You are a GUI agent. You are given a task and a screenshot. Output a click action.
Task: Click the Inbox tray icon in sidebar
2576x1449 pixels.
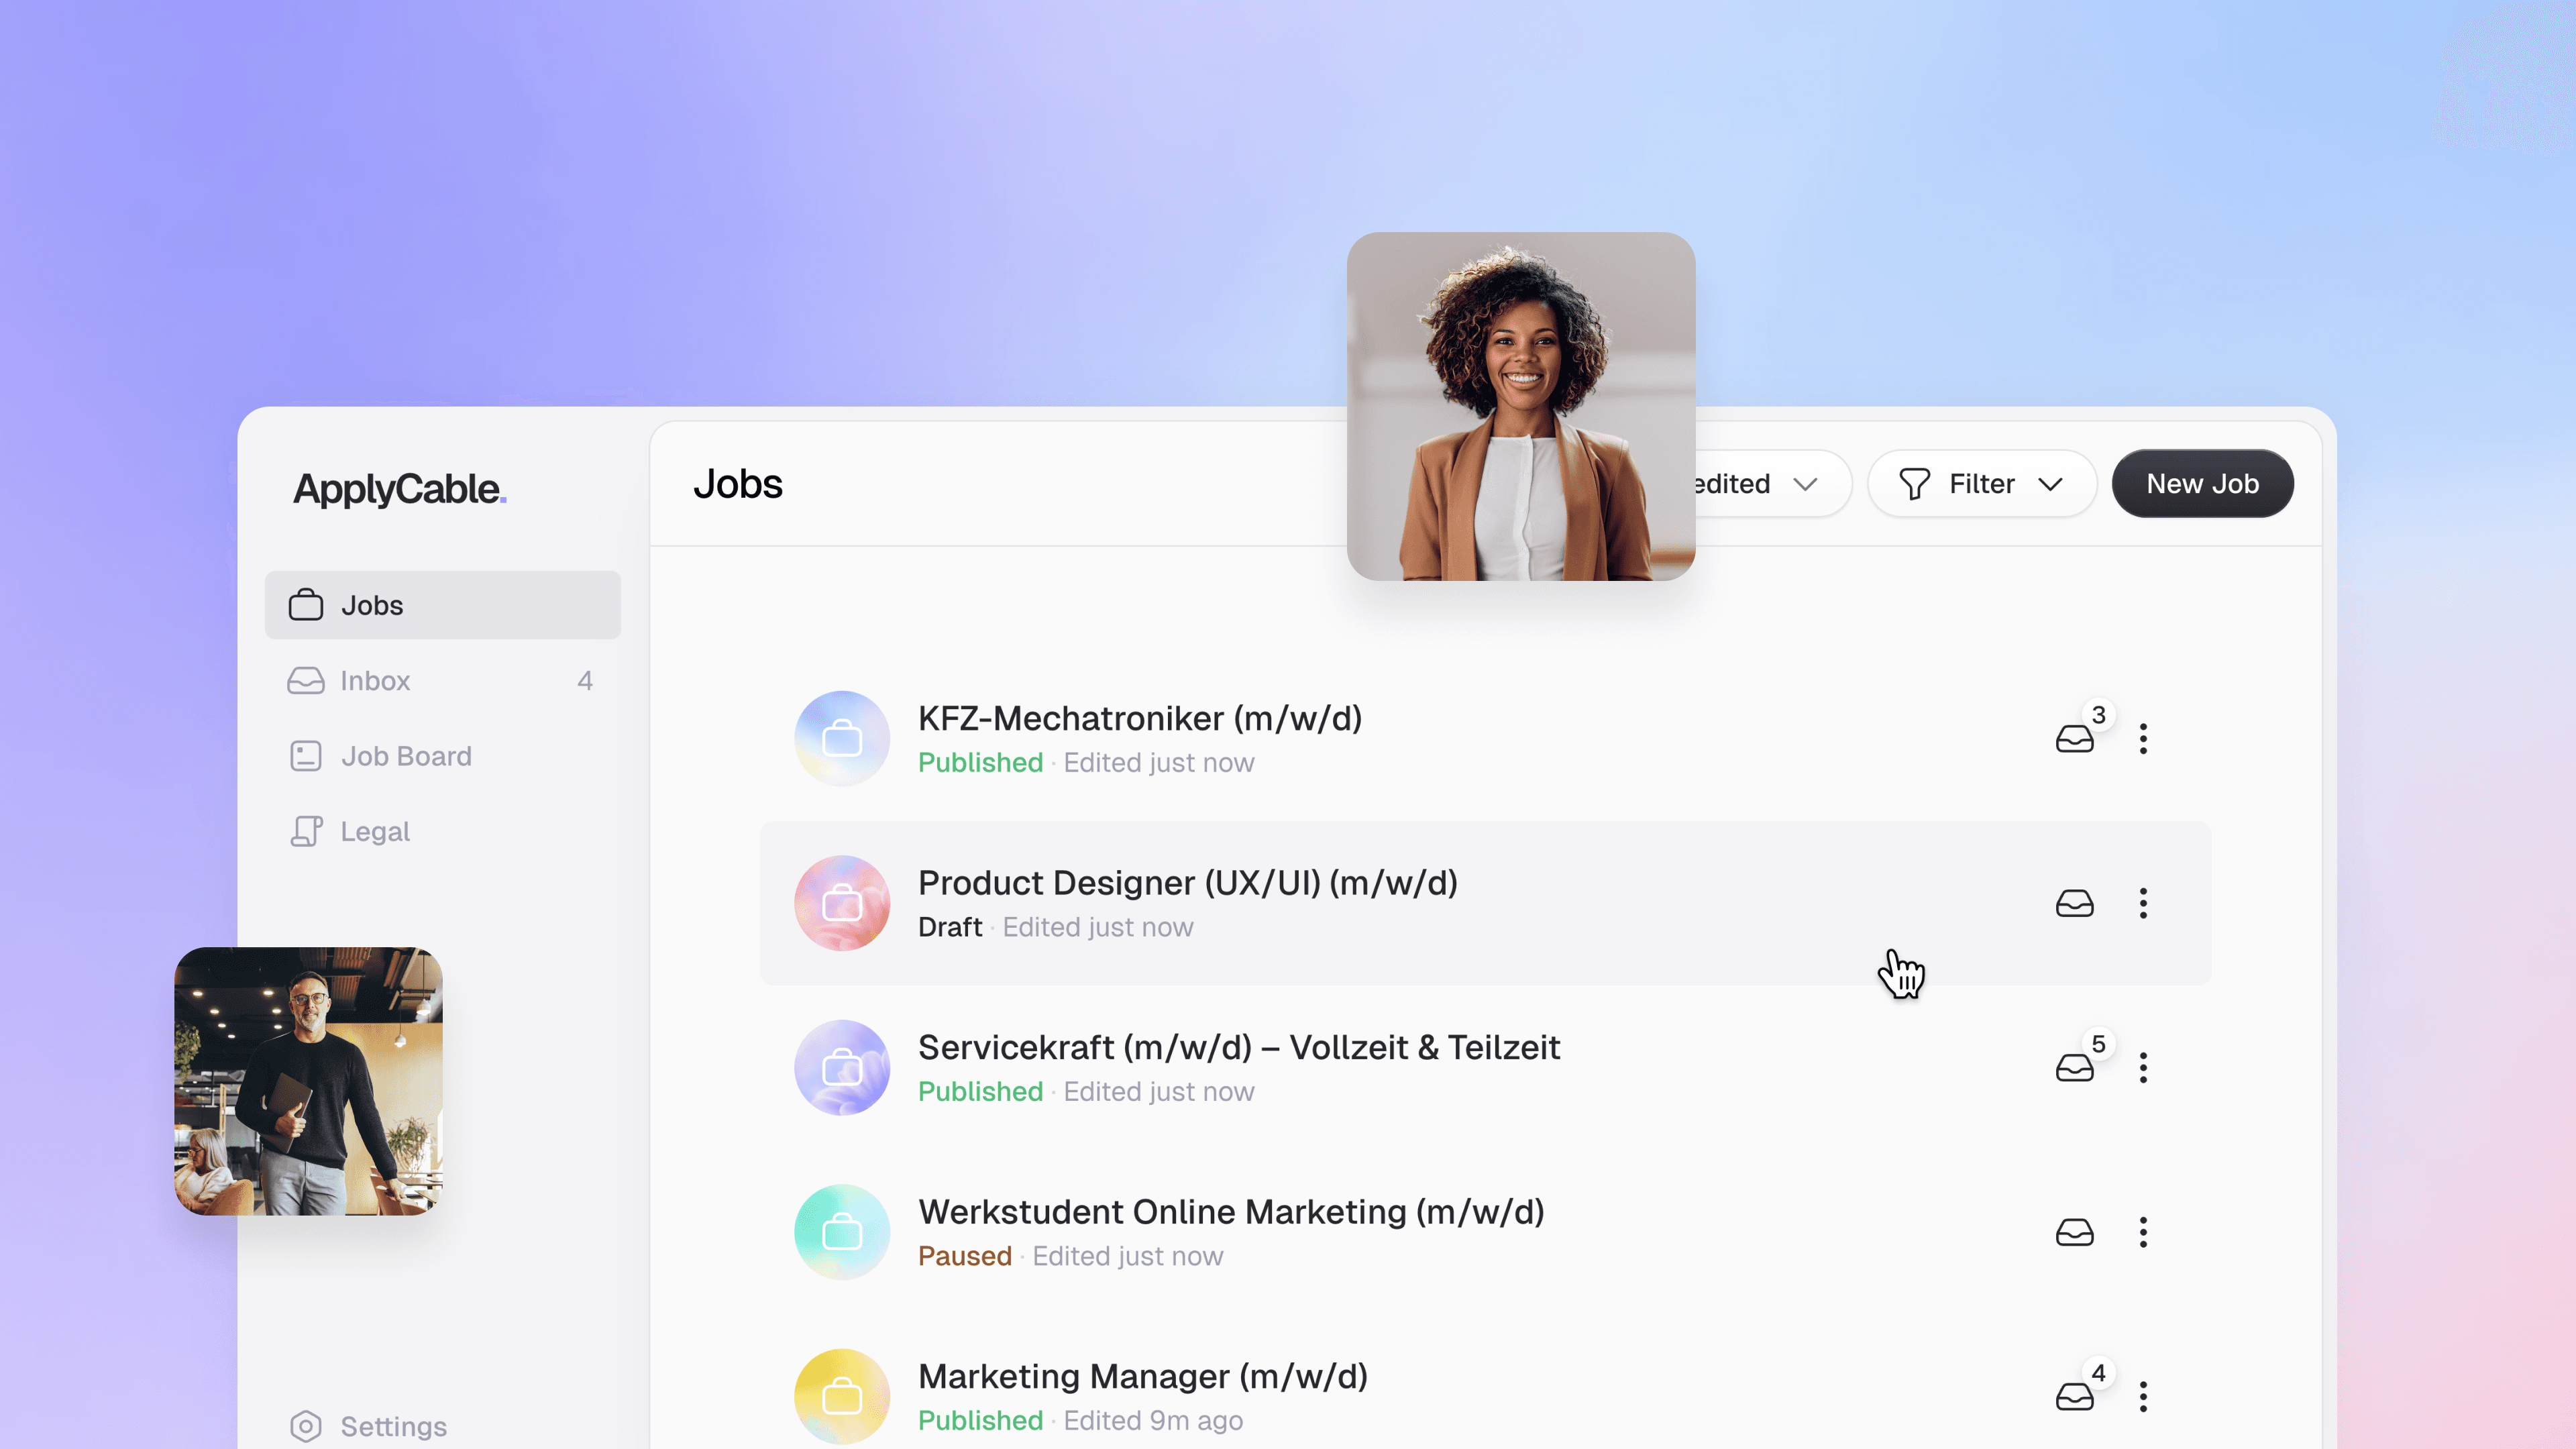click(306, 681)
